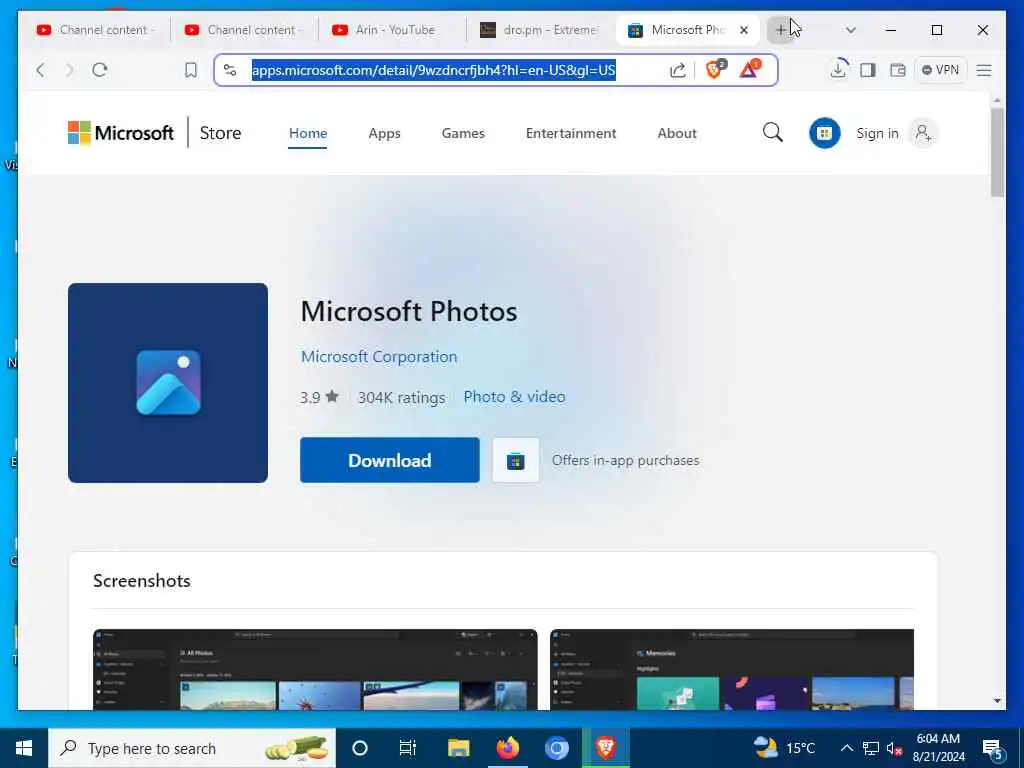Open a new tab with plus button
Image resolution: width=1024 pixels, height=768 pixels.
[x=780, y=30]
